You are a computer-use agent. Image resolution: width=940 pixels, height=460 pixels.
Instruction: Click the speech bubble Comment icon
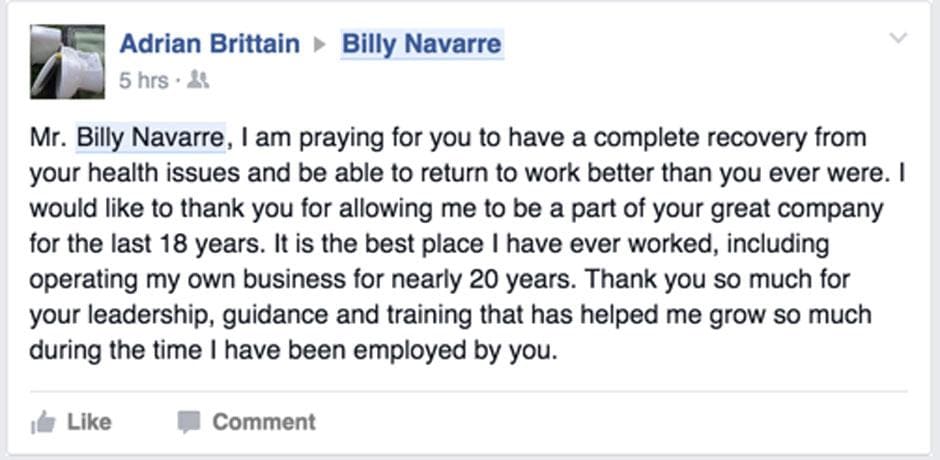click(x=188, y=422)
